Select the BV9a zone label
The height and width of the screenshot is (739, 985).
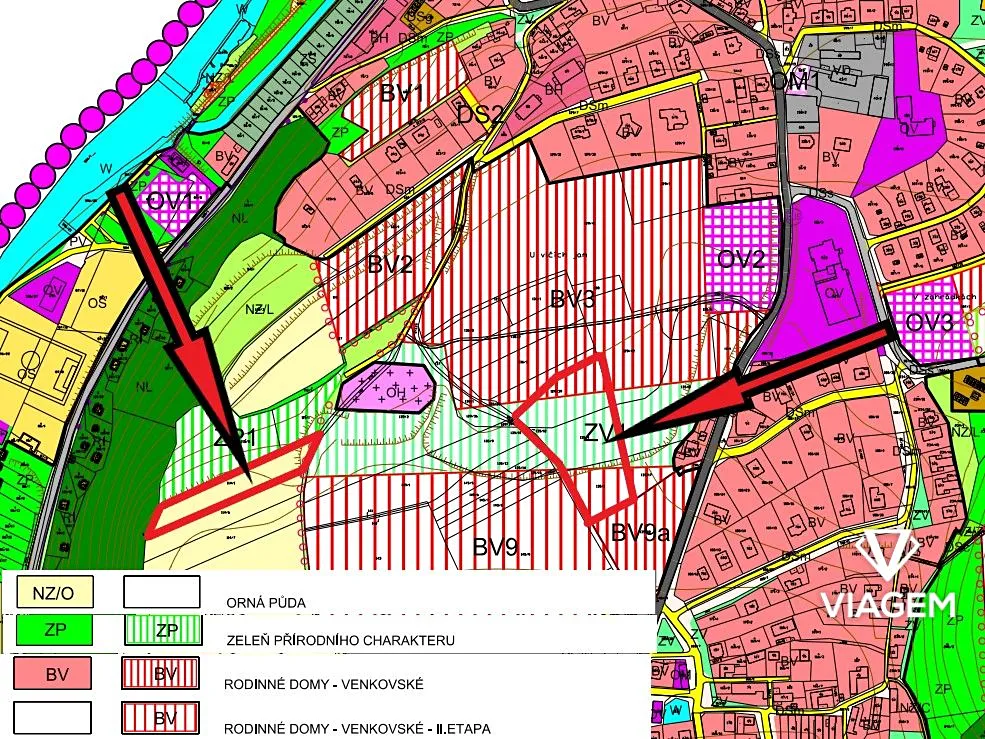(x=640, y=531)
